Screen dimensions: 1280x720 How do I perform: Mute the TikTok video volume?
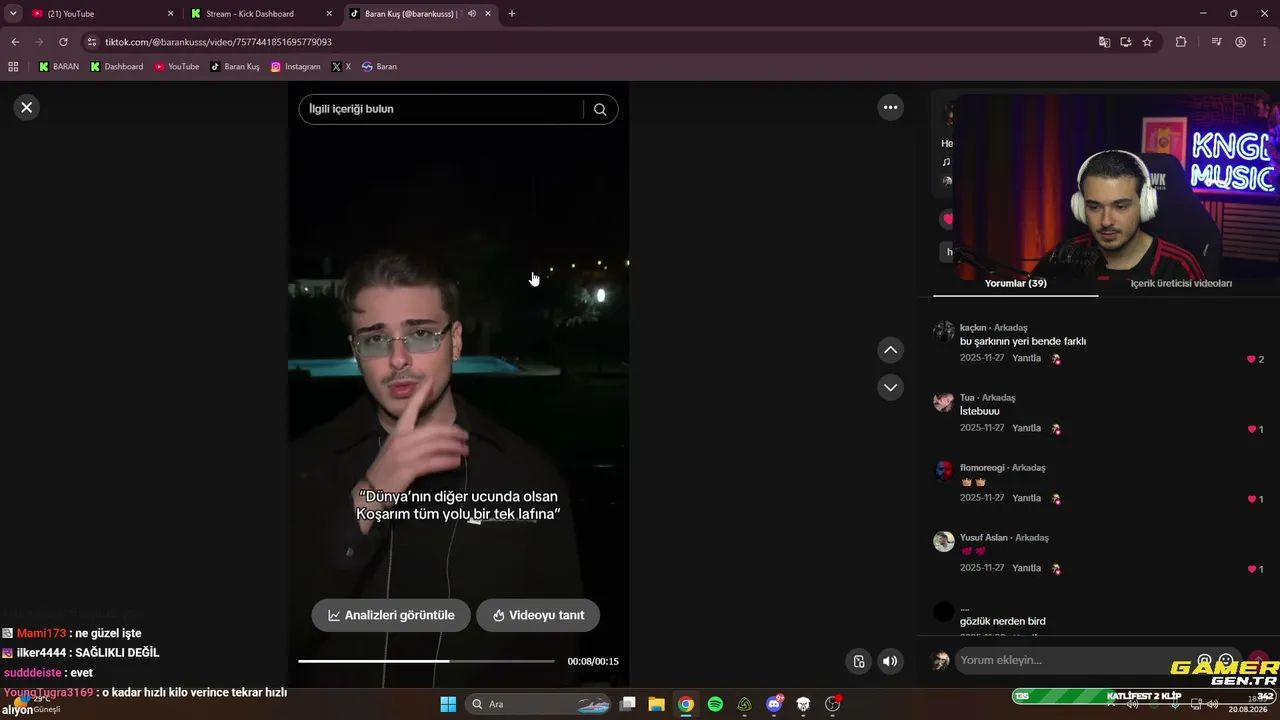[x=890, y=661]
